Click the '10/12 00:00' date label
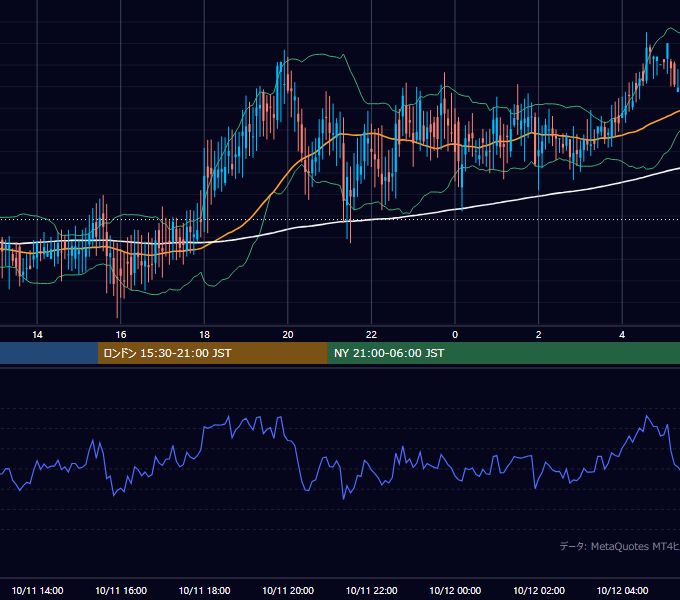This screenshot has height=600, width=680. click(x=455, y=590)
